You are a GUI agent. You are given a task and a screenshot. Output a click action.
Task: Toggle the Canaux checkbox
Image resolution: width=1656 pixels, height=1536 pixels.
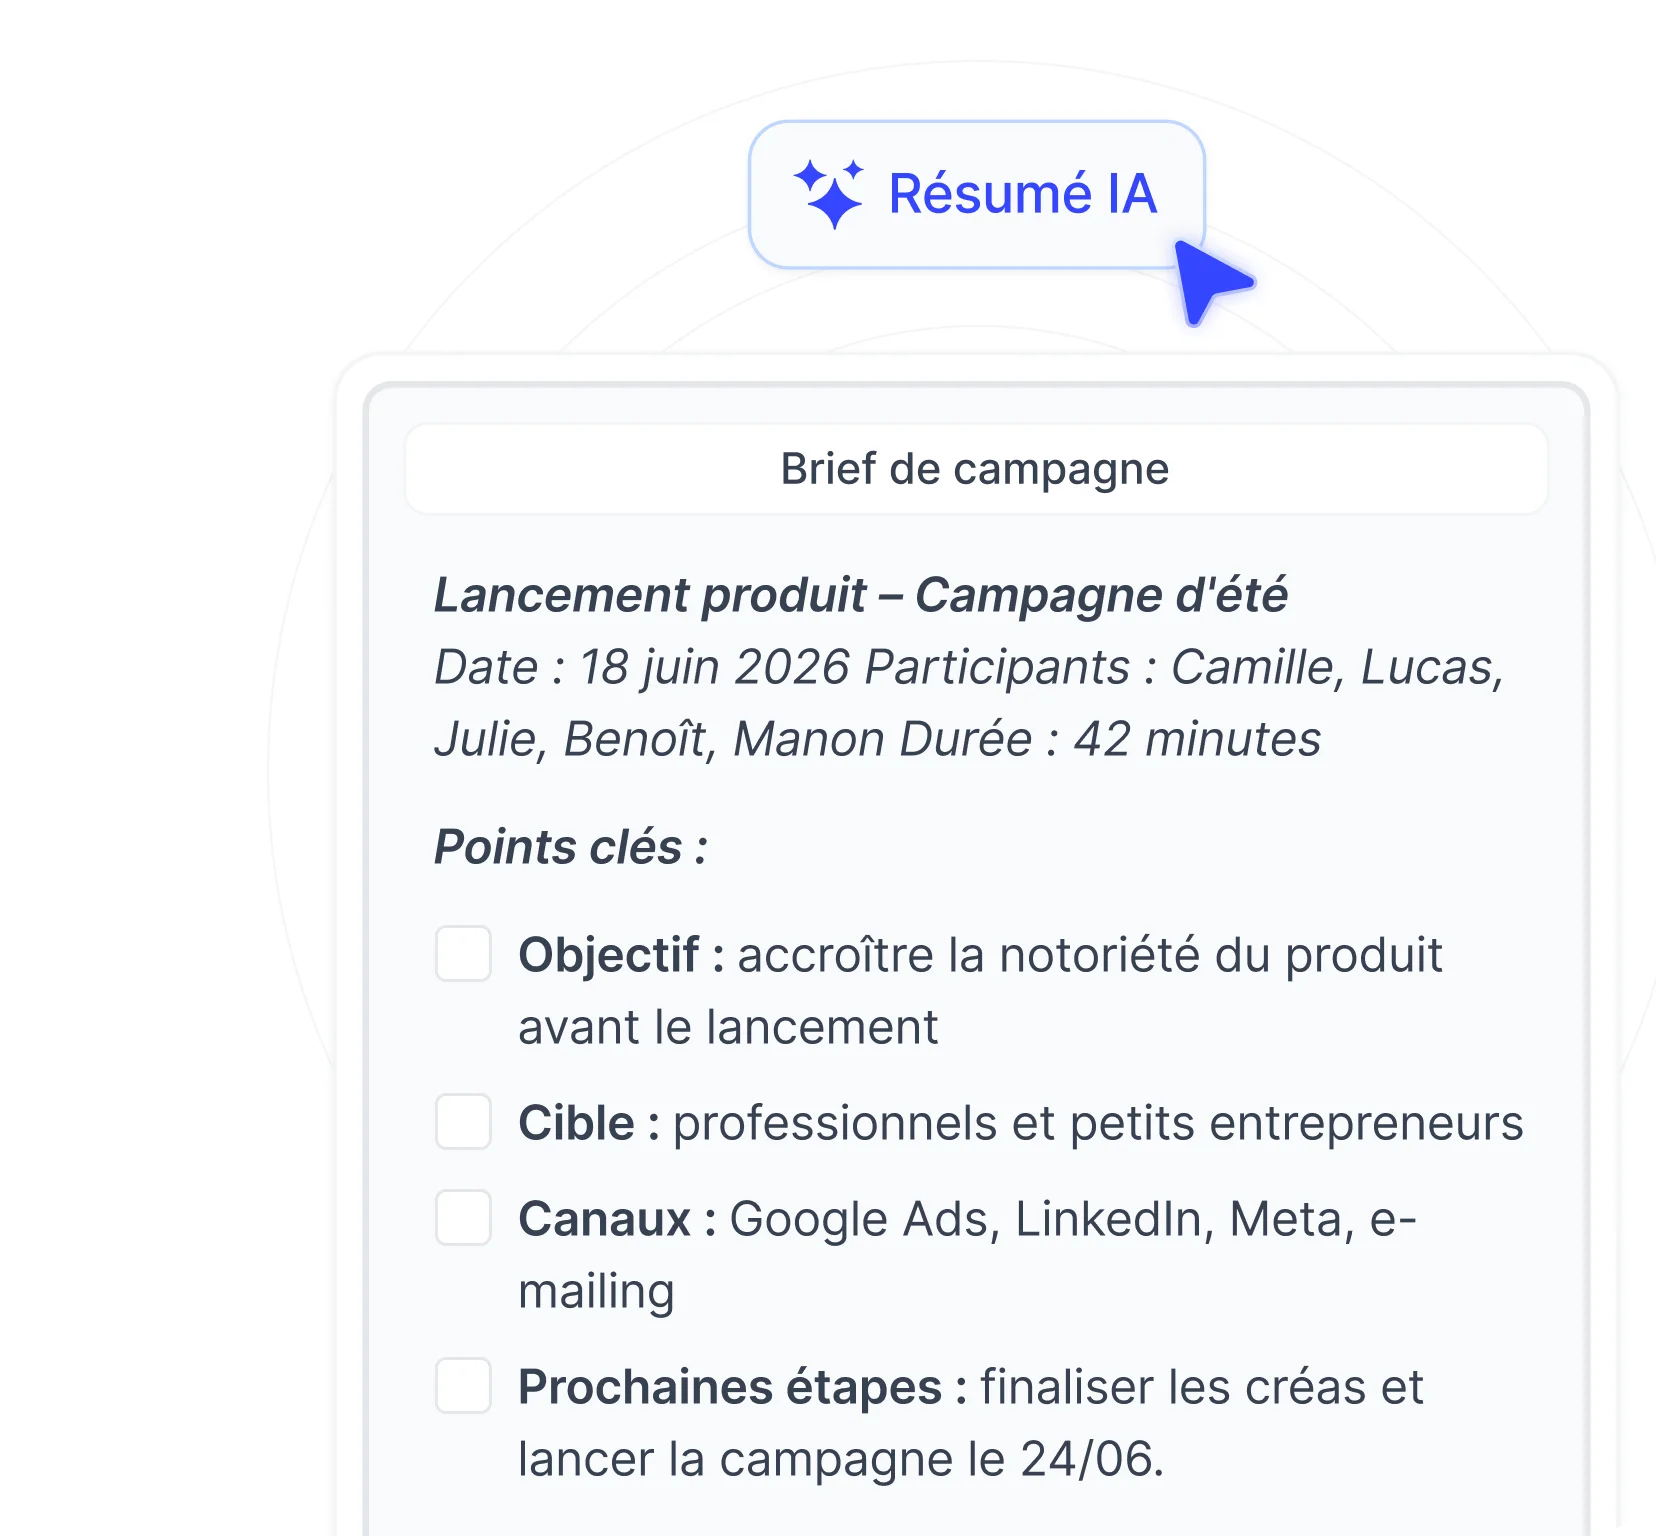pos(463,1217)
